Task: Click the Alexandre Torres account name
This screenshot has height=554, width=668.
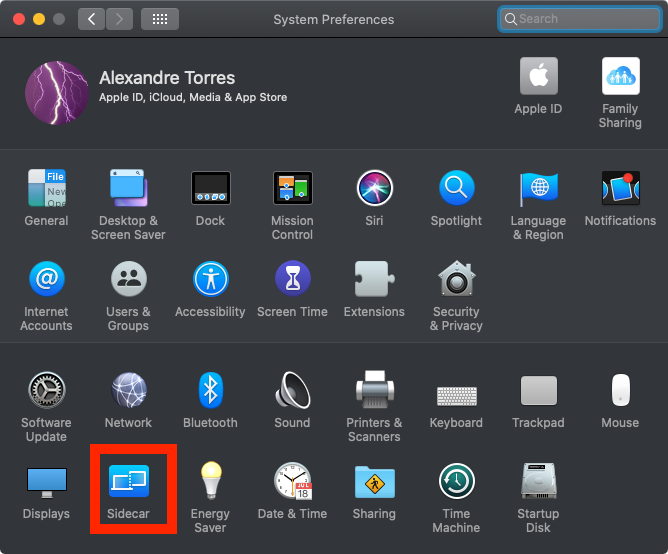Action: (x=167, y=78)
